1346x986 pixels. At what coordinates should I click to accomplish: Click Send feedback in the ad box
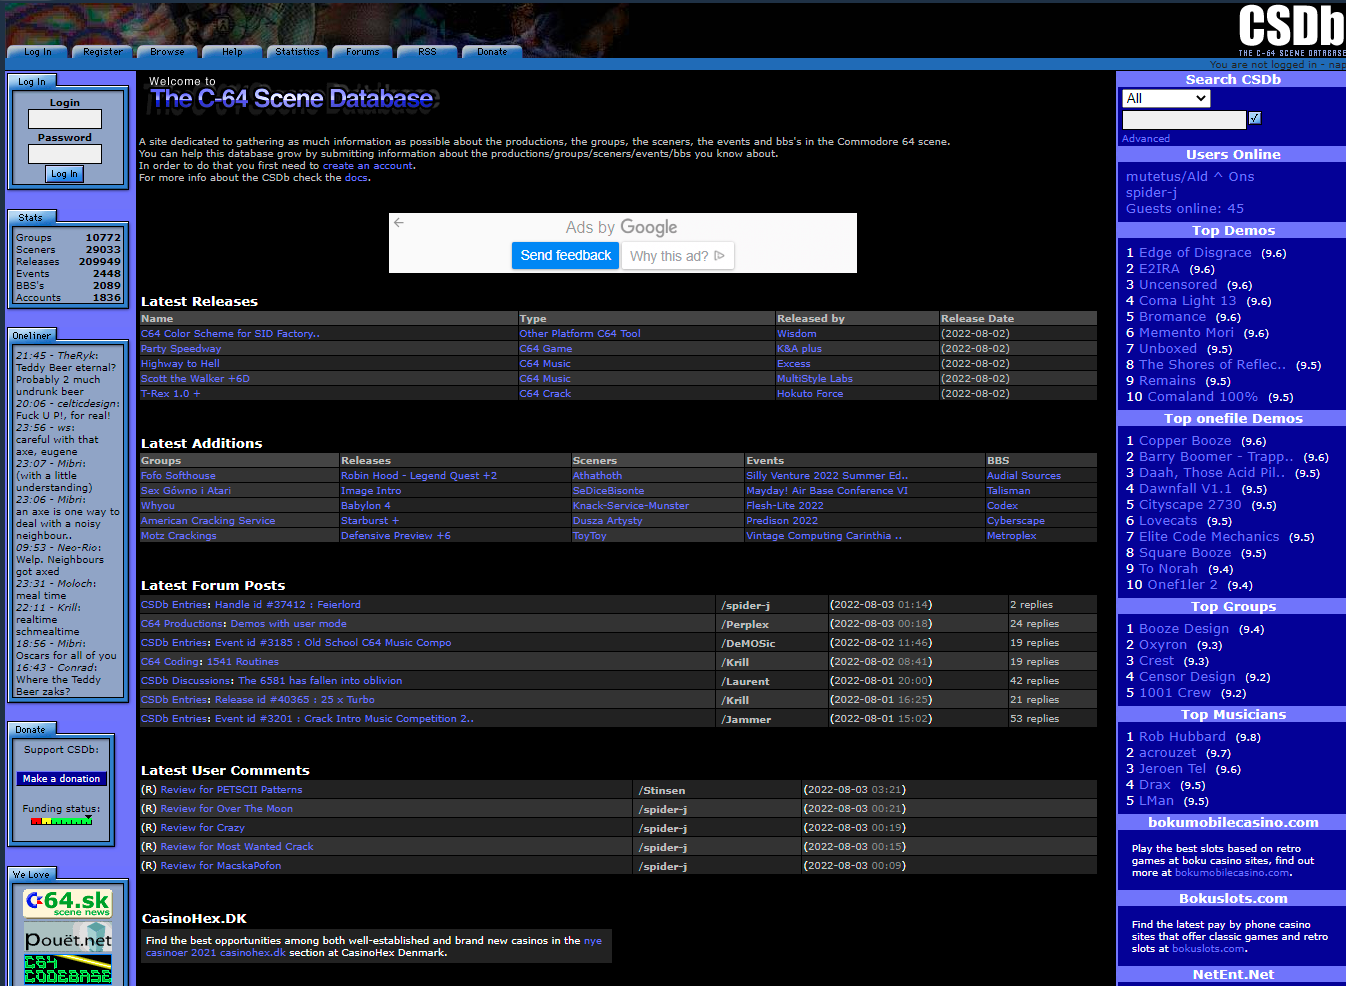click(x=566, y=256)
